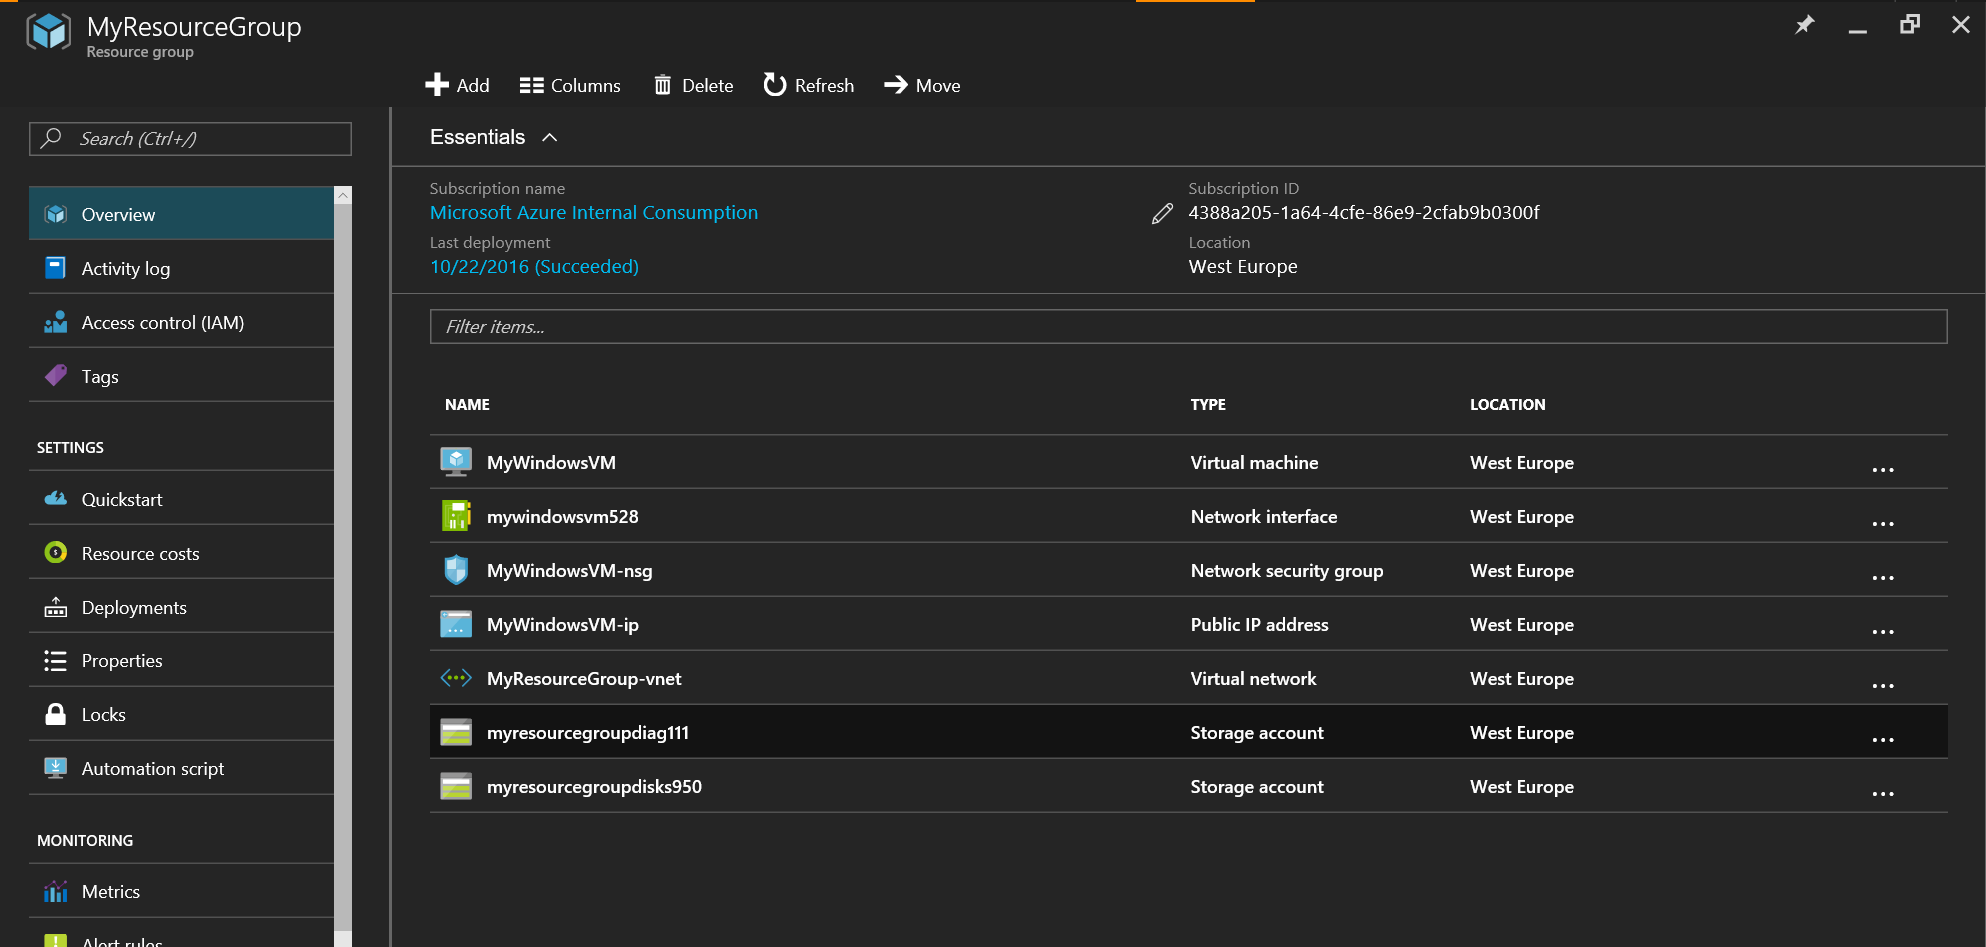Open the Tags menu item
1986x947 pixels.
click(x=181, y=376)
